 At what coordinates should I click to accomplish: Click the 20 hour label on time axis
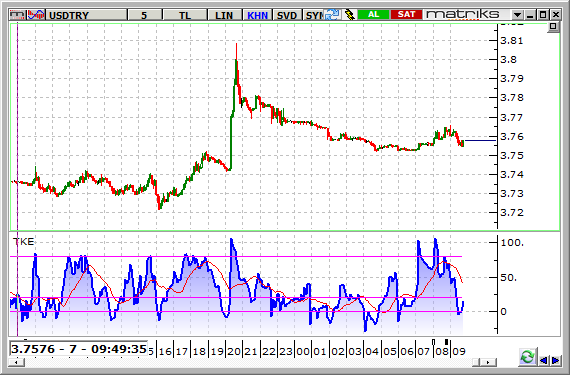coord(234,351)
